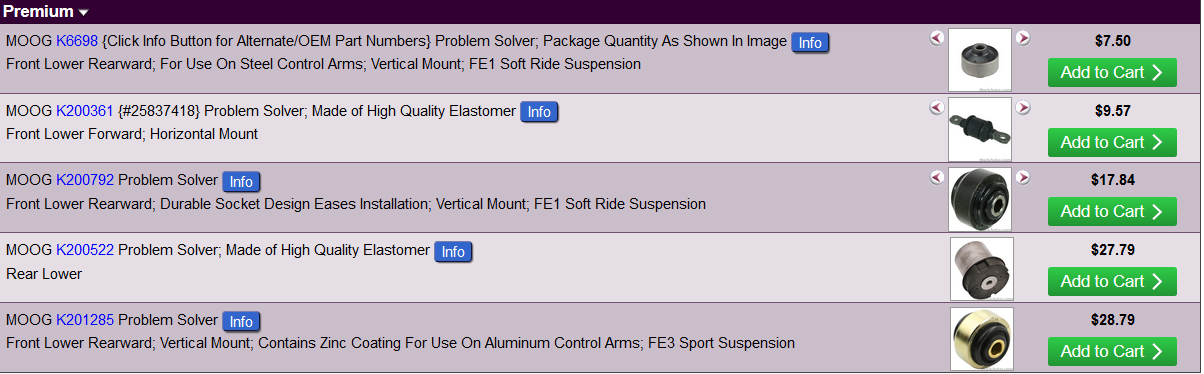
Task: Open part number K200522 link
Action: coord(85,250)
